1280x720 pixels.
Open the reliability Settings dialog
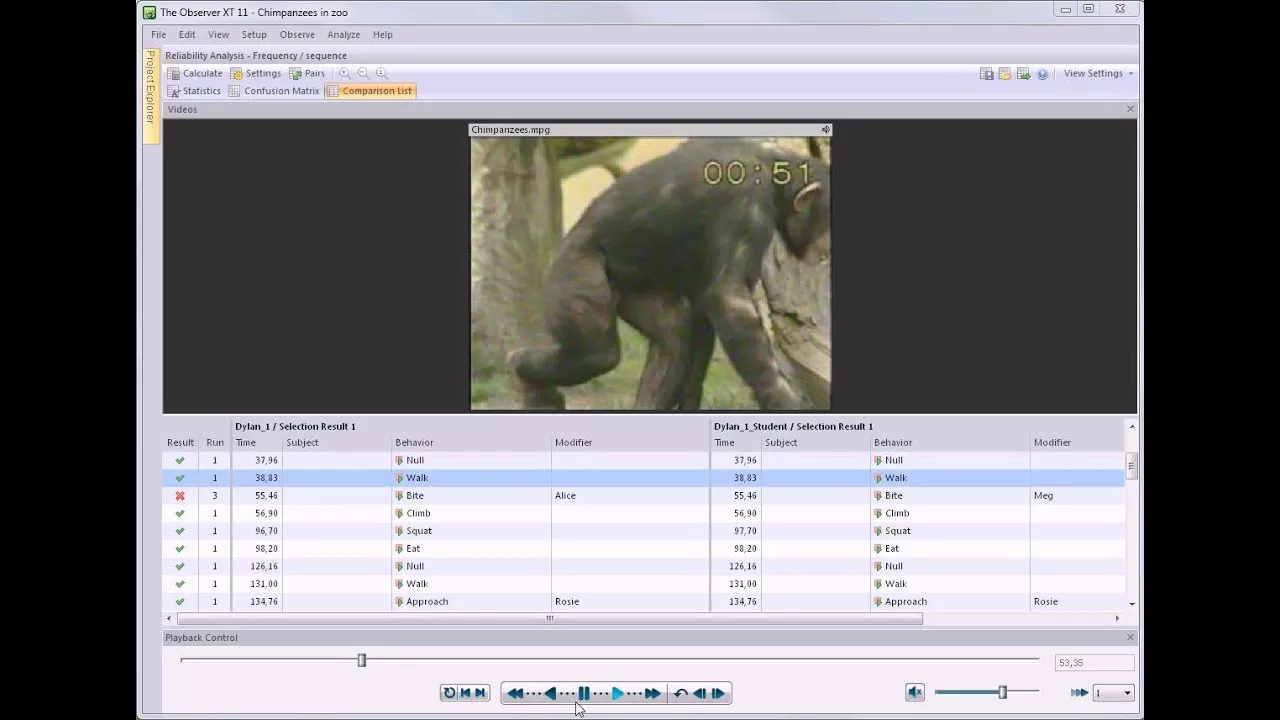coord(256,73)
